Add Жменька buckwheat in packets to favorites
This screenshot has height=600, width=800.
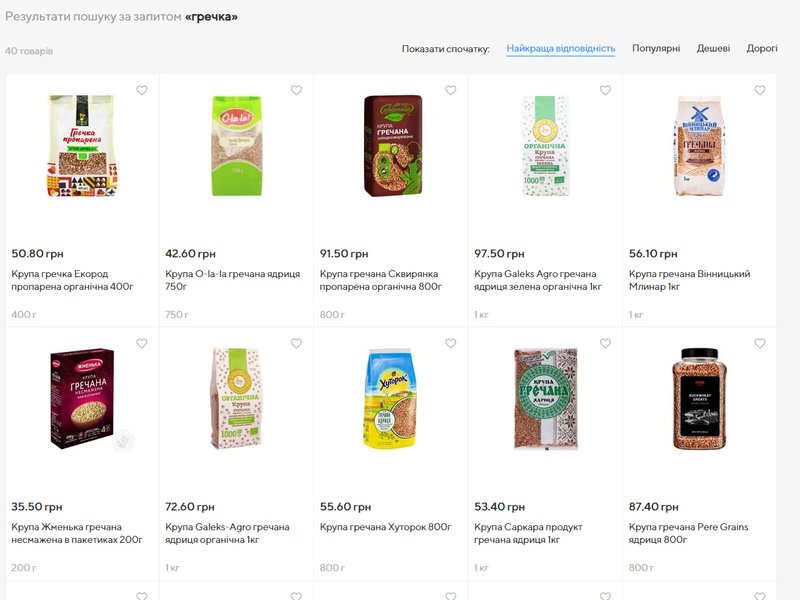142,344
